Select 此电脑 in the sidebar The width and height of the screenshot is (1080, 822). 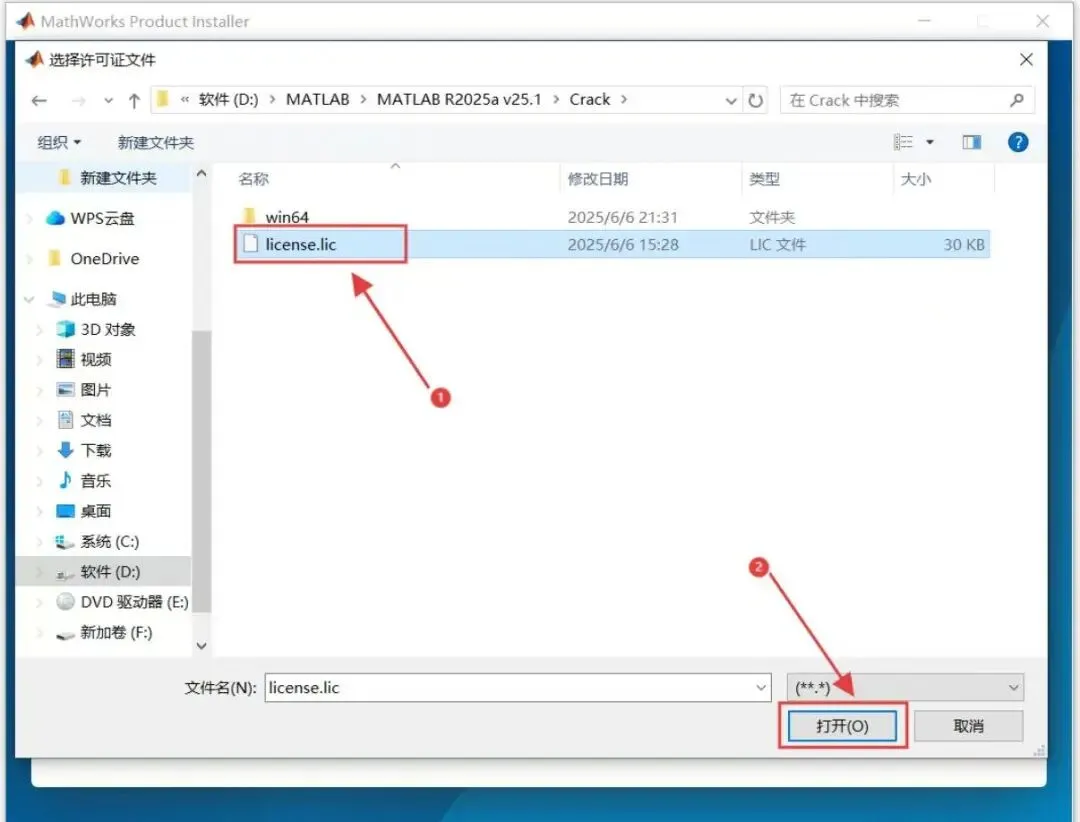point(93,299)
